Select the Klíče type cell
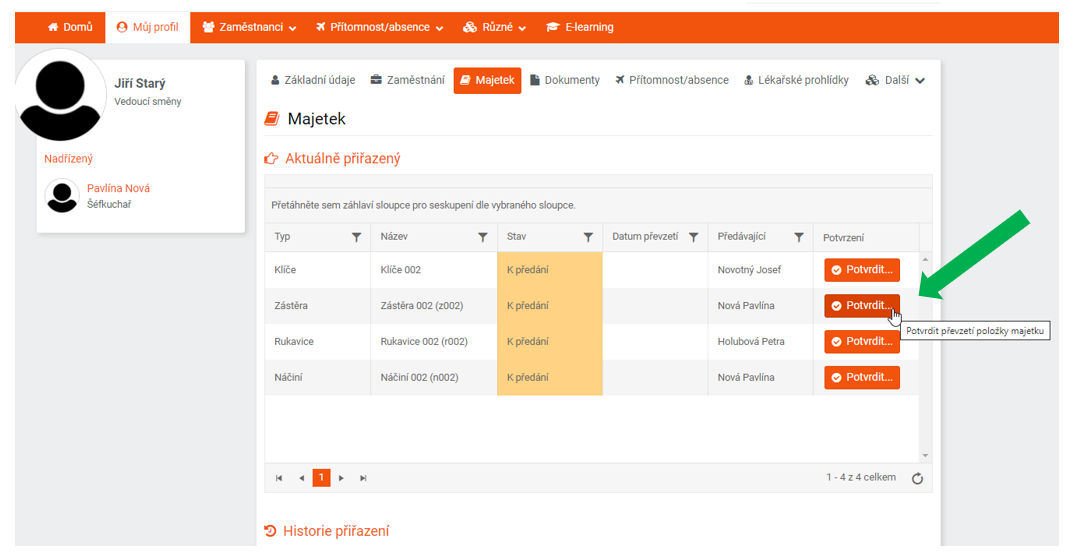The height and width of the screenshot is (557, 1078). pyautogui.click(x=317, y=270)
